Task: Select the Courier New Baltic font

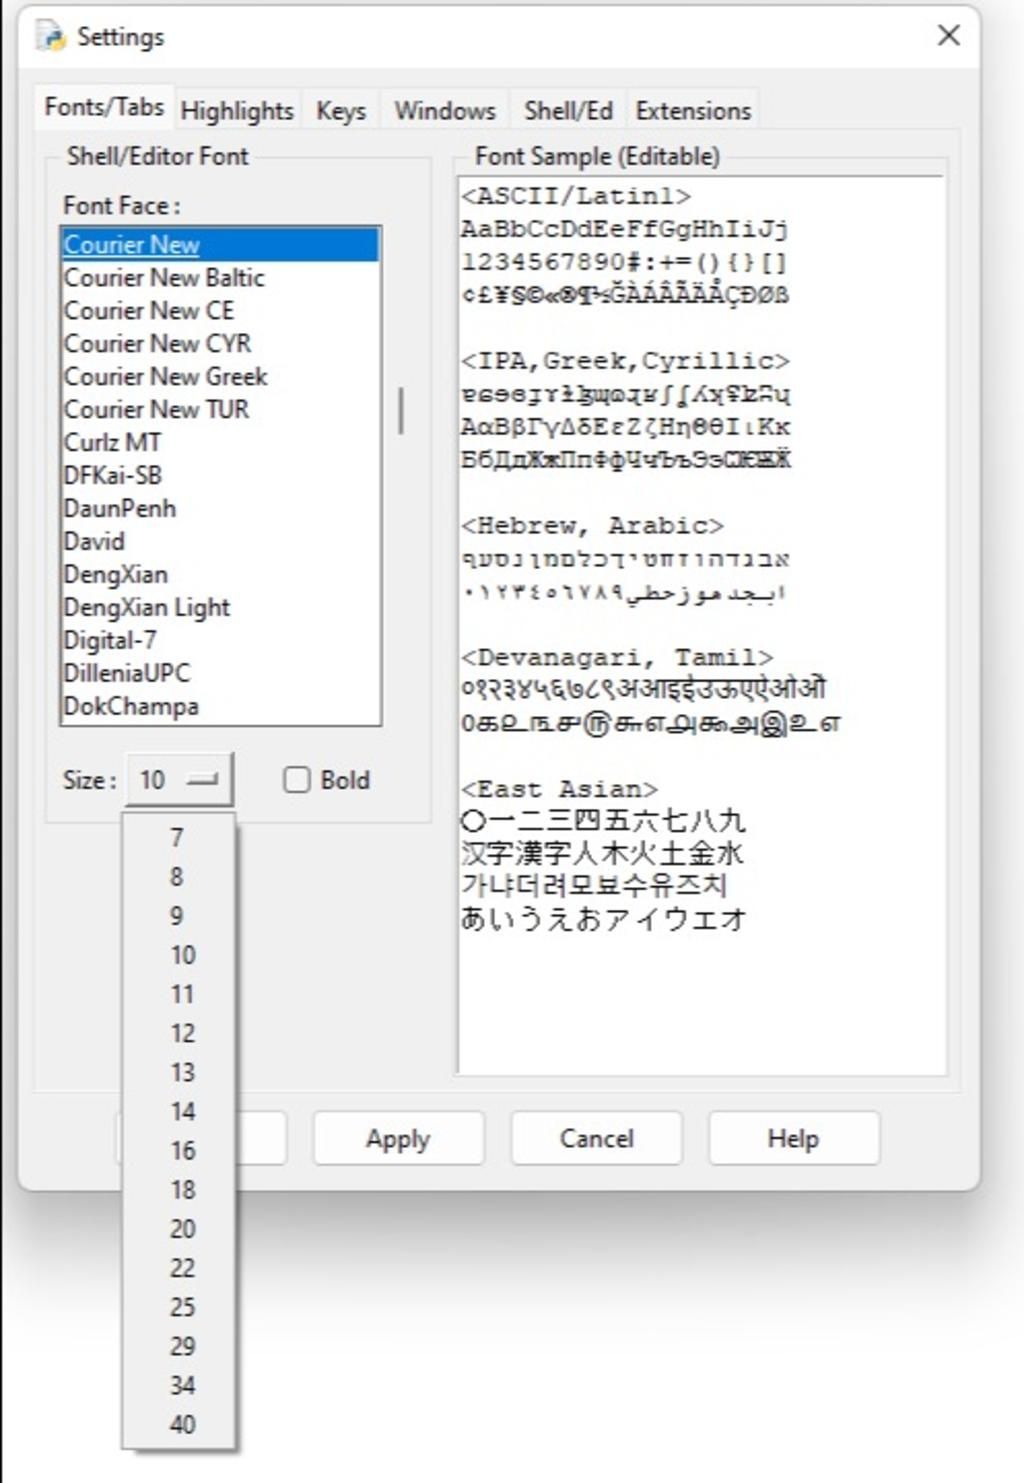Action: coord(220,278)
